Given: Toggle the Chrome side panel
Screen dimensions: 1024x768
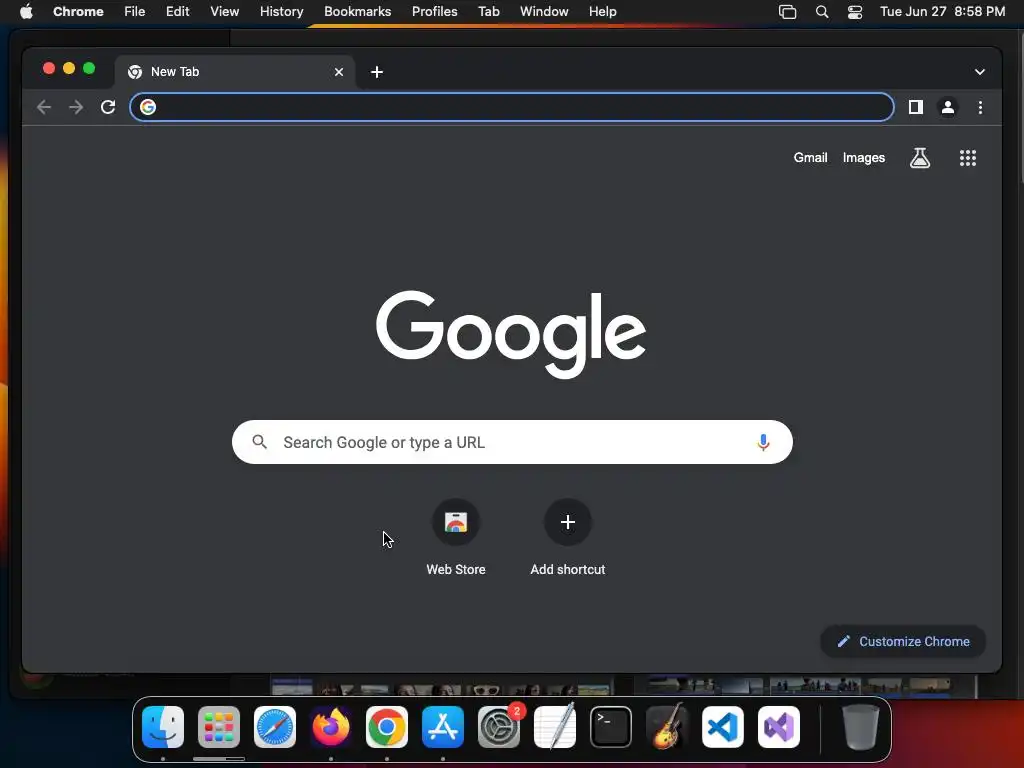Looking at the screenshot, I should pos(916,107).
